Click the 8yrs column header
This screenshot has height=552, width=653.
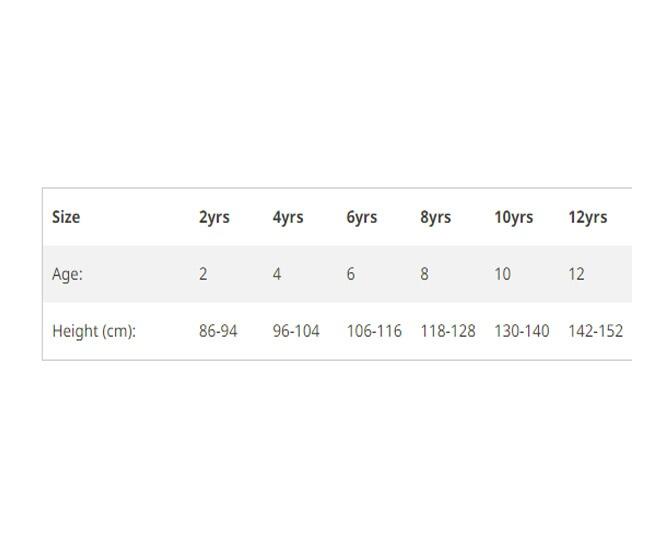[x=435, y=217]
